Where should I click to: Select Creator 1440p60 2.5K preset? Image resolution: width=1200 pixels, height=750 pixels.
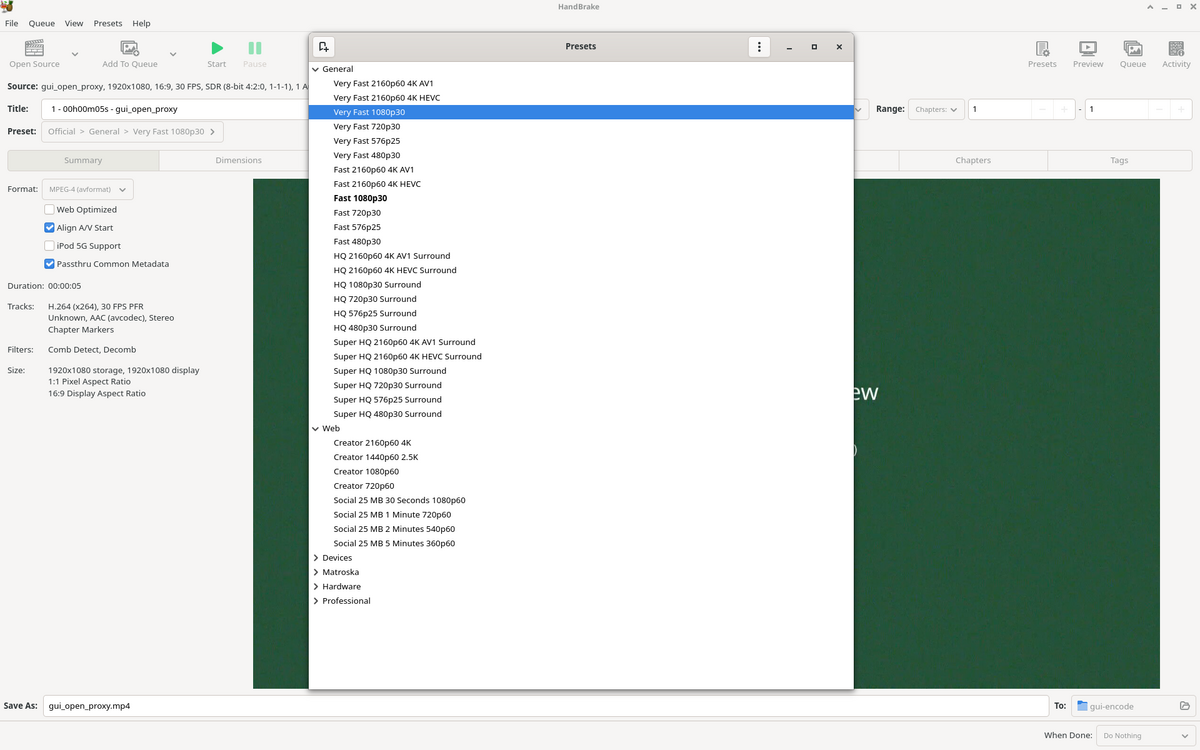pyautogui.click(x=376, y=457)
